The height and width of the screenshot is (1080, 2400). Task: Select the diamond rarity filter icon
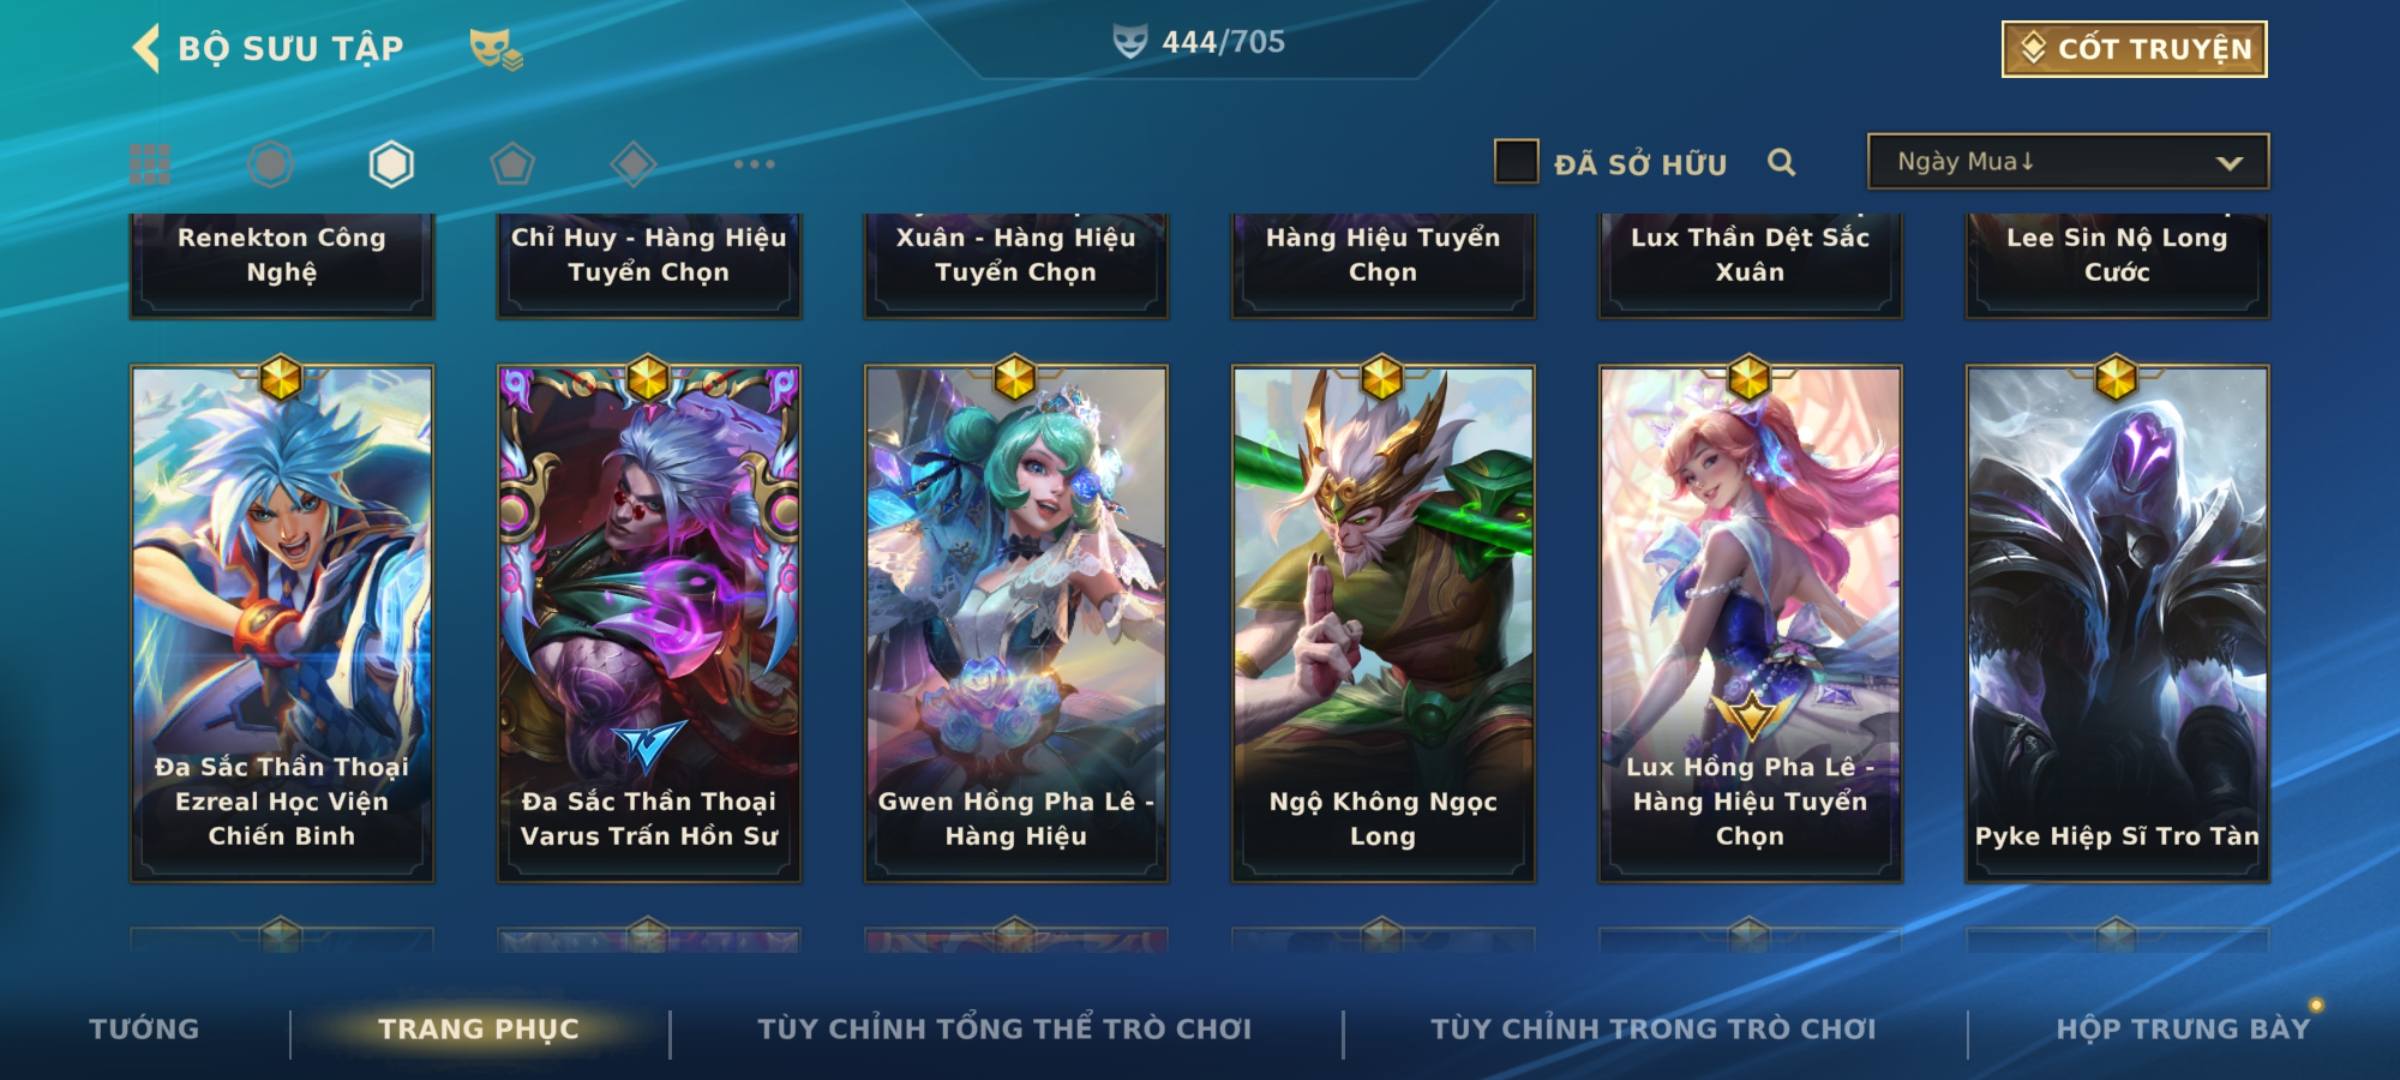point(633,164)
